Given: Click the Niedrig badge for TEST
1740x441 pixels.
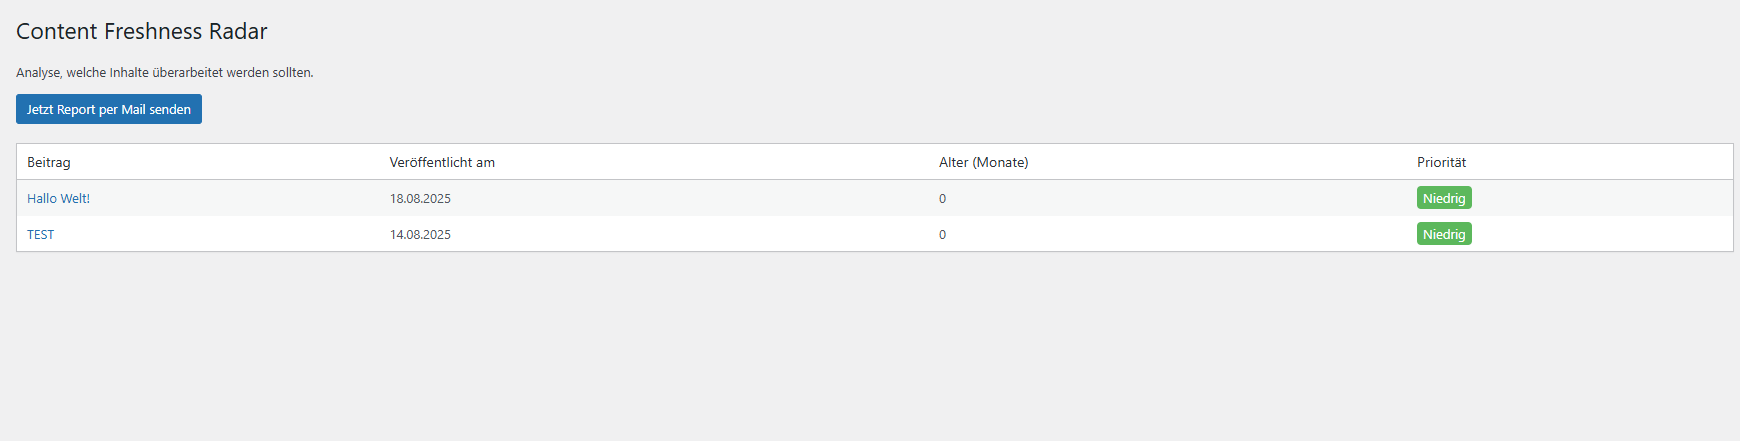Looking at the screenshot, I should click(1444, 234).
